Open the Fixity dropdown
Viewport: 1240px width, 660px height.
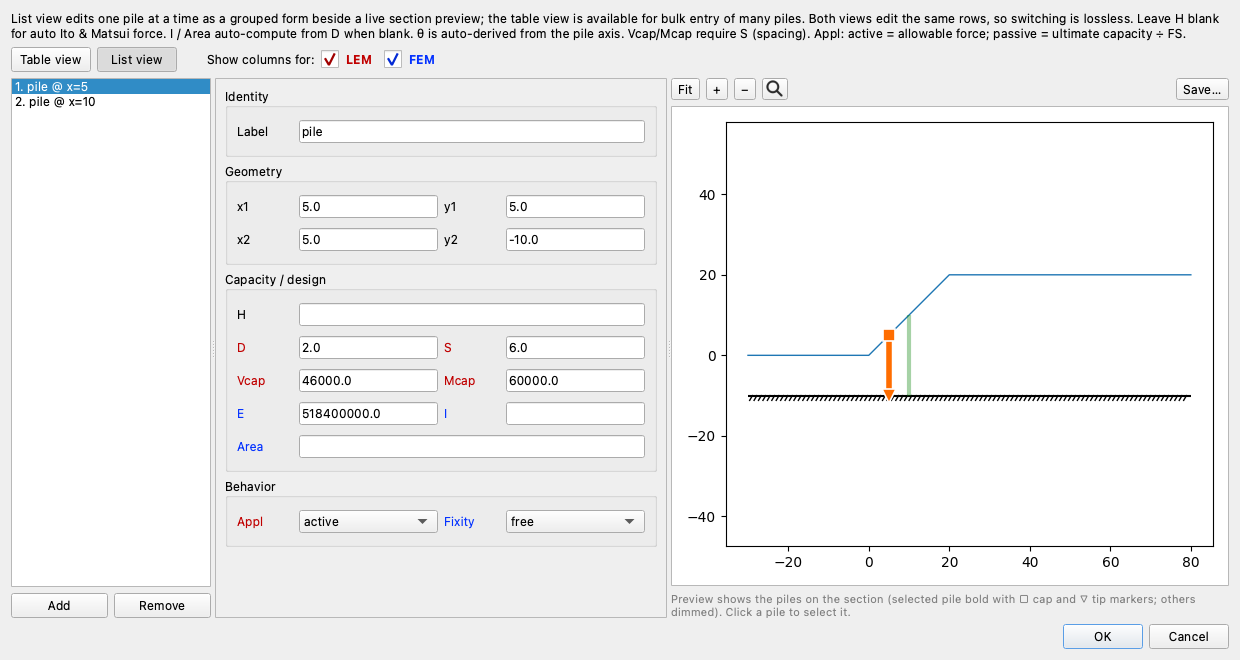575,521
